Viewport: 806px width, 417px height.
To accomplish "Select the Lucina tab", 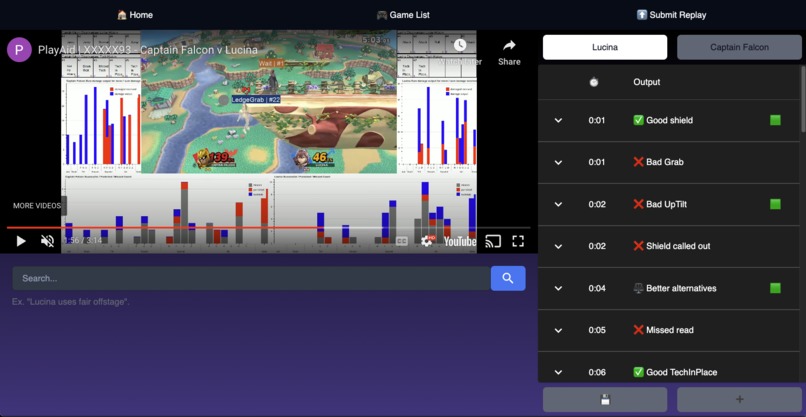I will [x=605, y=47].
